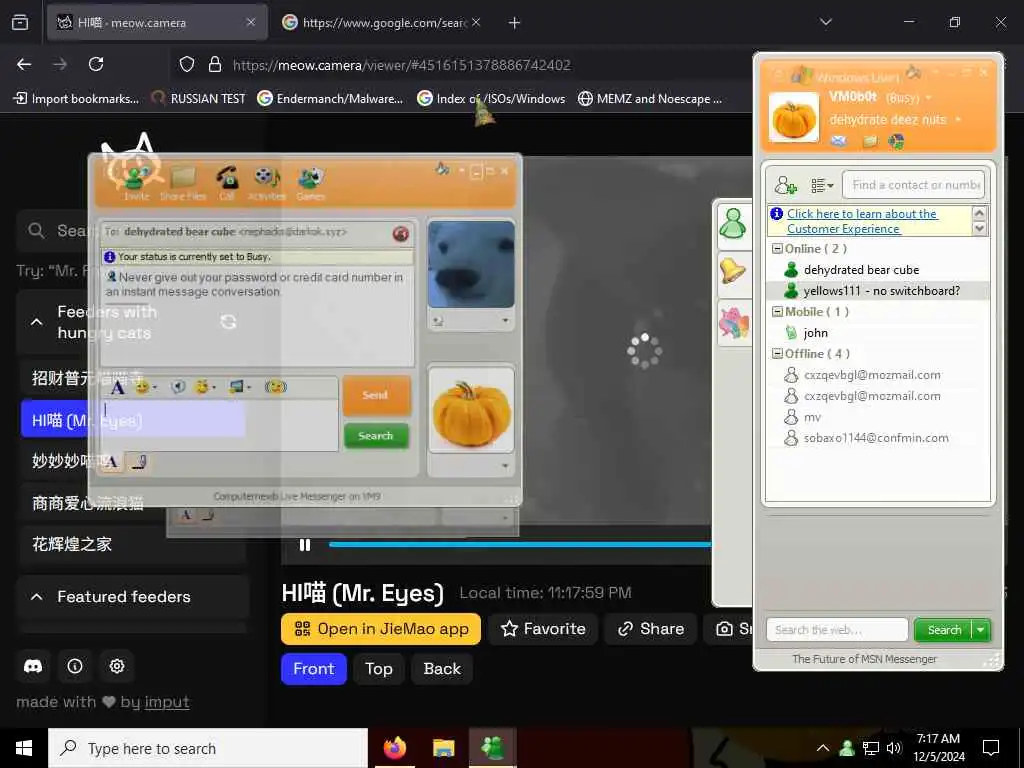The height and width of the screenshot is (768, 1024).
Task: Record a voice clip with speaker icon
Action: click(x=178, y=387)
